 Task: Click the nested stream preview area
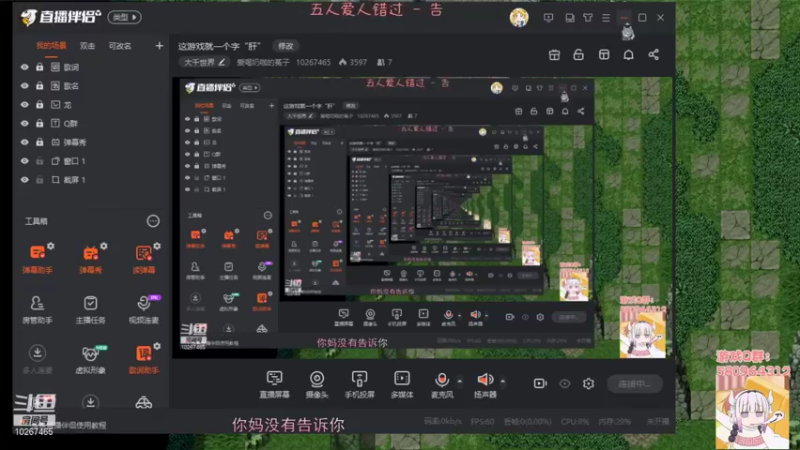point(422,218)
